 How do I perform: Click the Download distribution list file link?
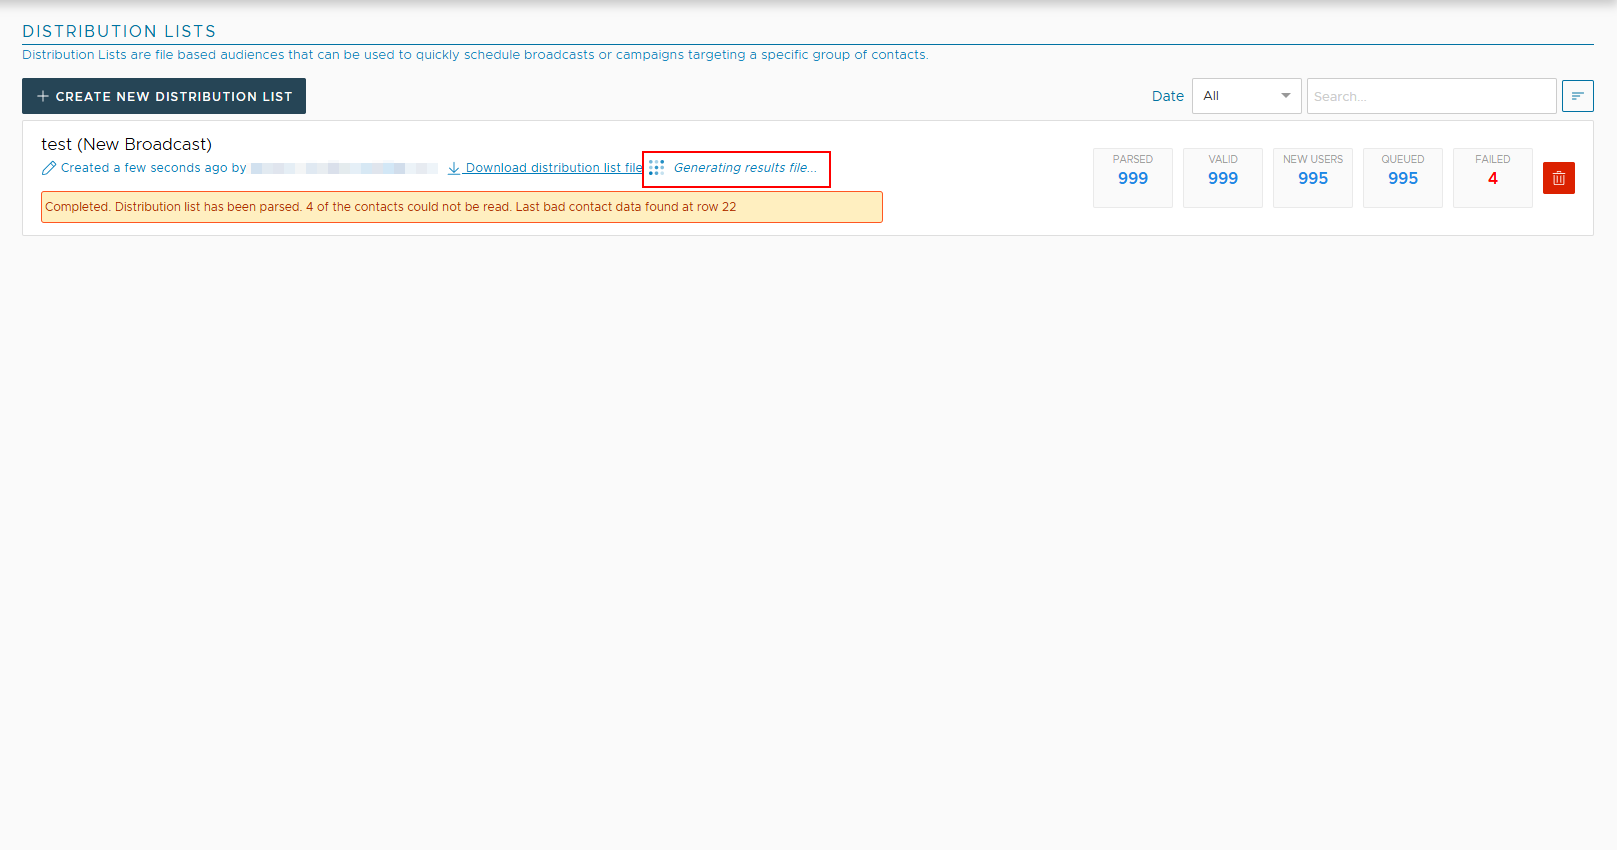coord(553,168)
